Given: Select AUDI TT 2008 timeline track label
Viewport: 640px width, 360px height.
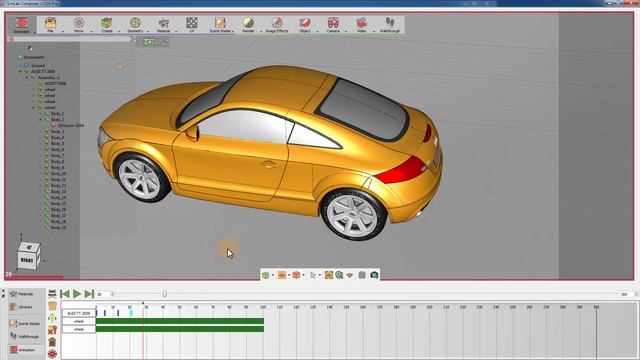Looking at the screenshot, I should click(x=79, y=313).
